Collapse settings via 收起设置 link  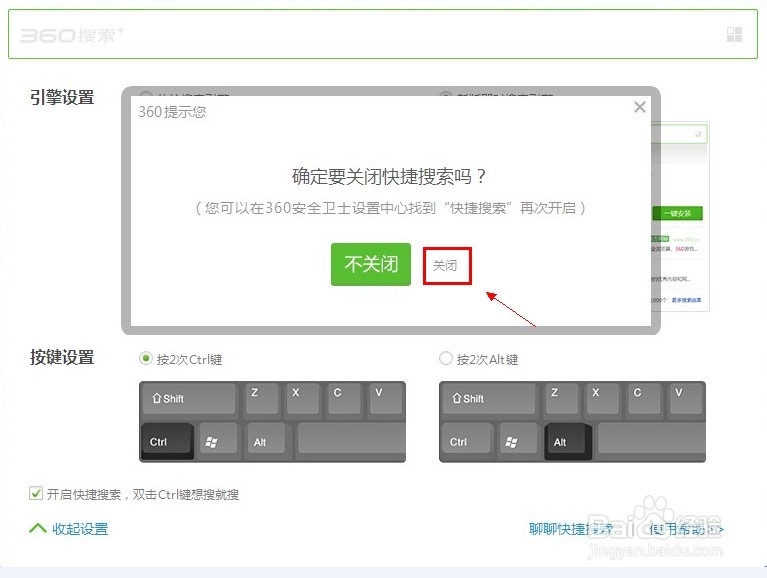pyautogui.click(x=80, y=529)
